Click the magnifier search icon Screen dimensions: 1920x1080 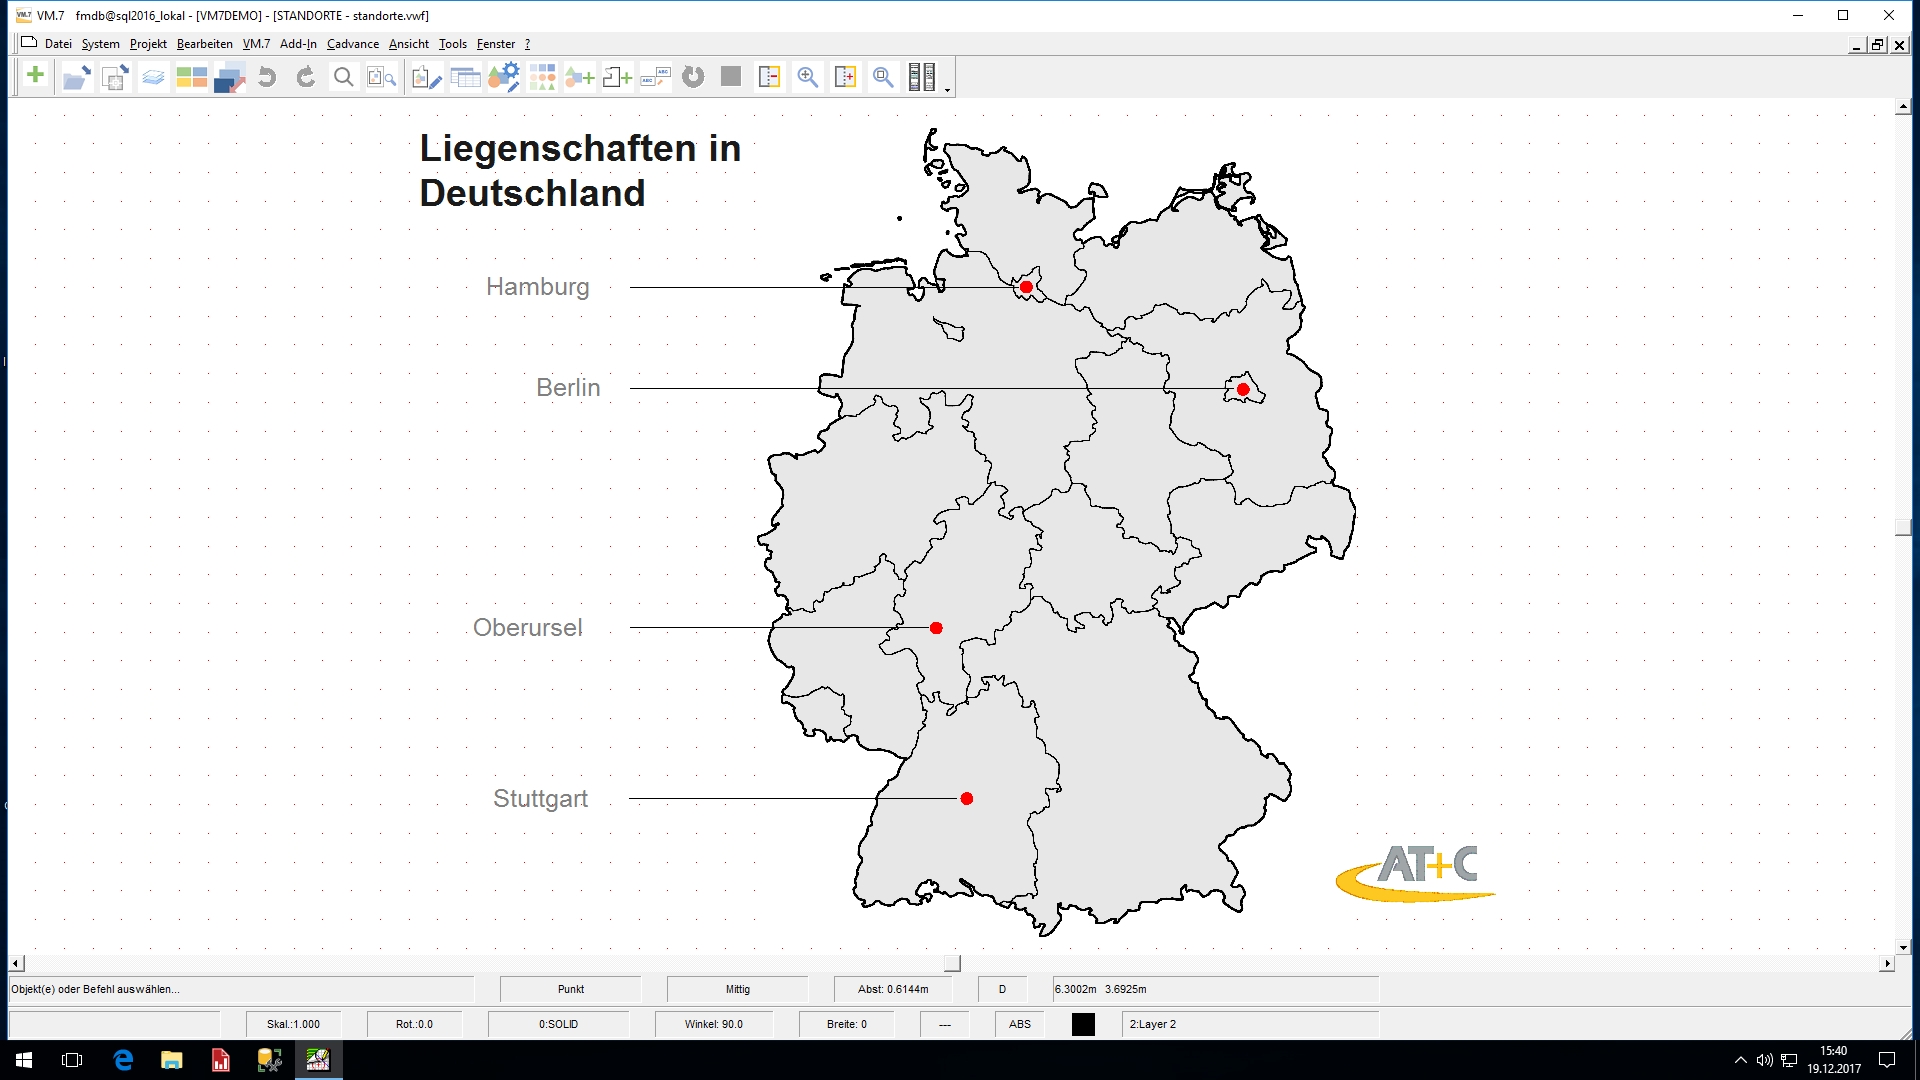343,77
